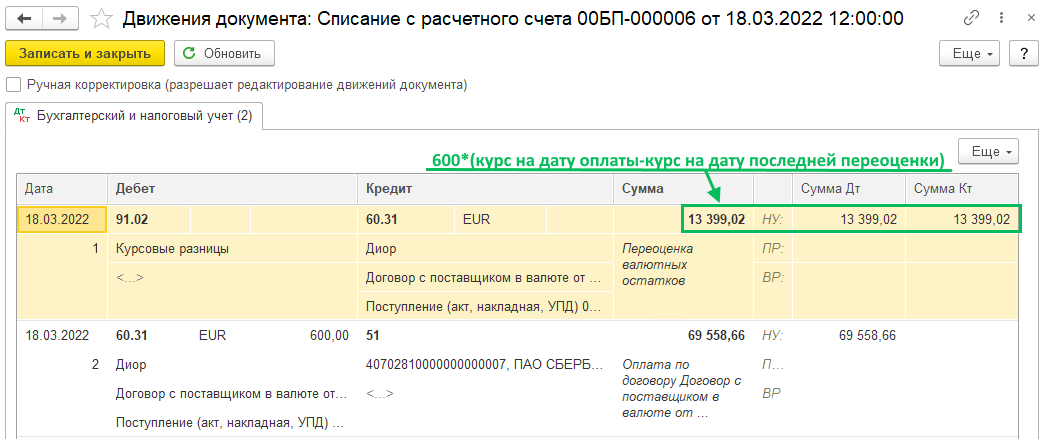Close the document movements form
The image size is (1045, 439).
click(1024, 18)
